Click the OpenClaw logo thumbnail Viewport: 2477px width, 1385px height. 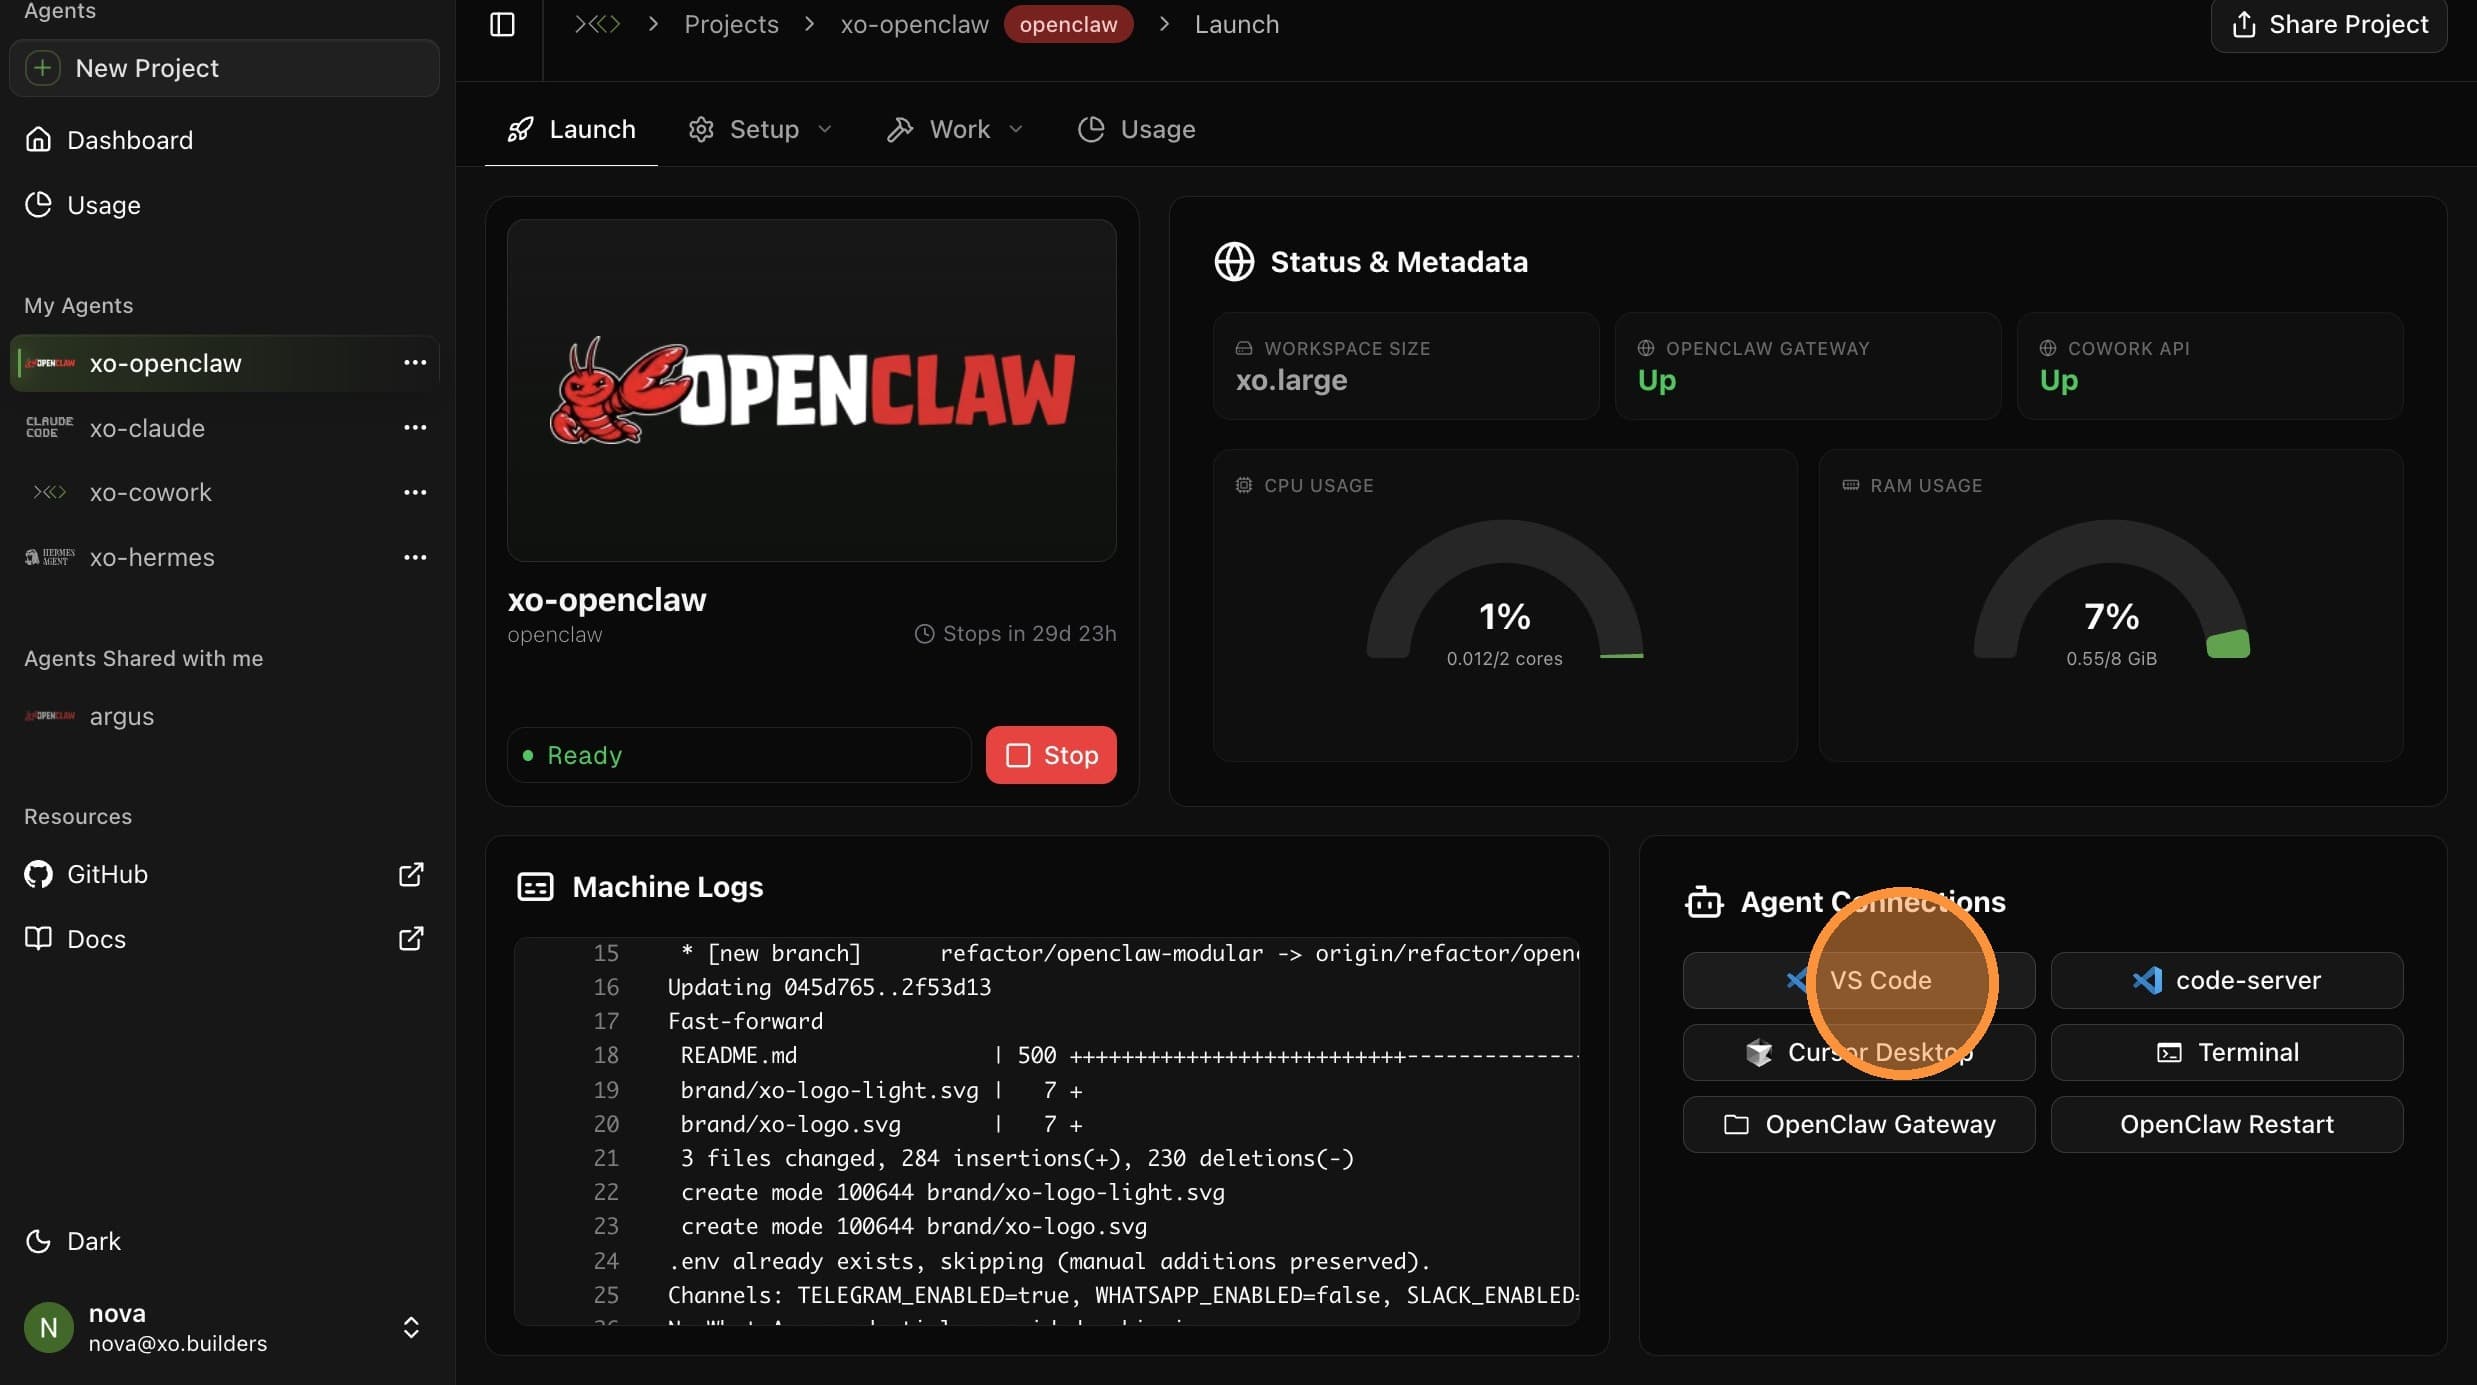coord(811,390)
